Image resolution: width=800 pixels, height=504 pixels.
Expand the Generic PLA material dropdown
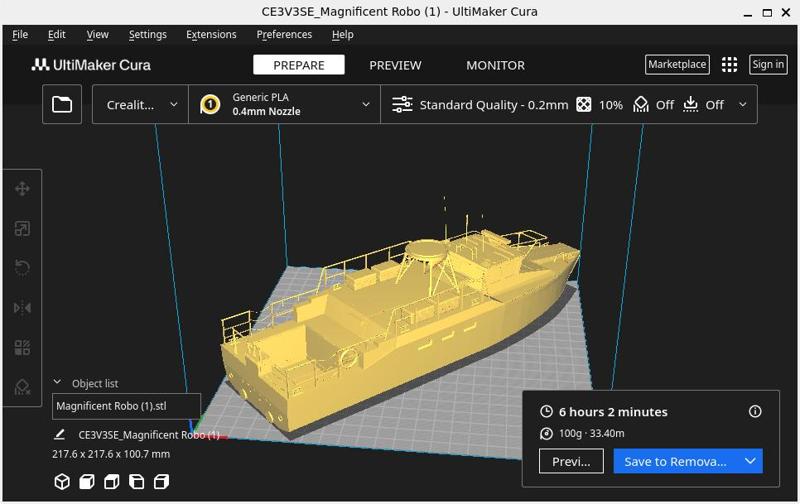[285, 105]
